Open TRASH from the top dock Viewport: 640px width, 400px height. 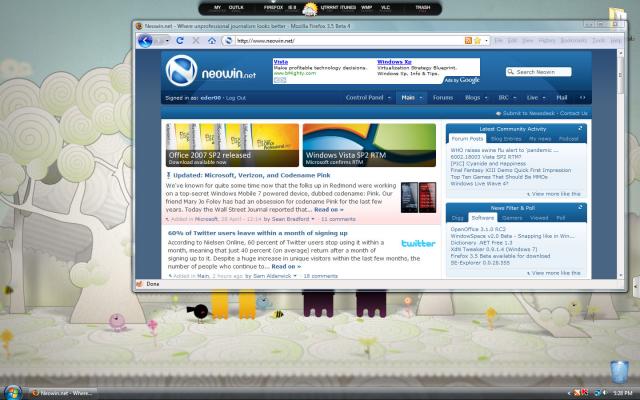(422, 7)
